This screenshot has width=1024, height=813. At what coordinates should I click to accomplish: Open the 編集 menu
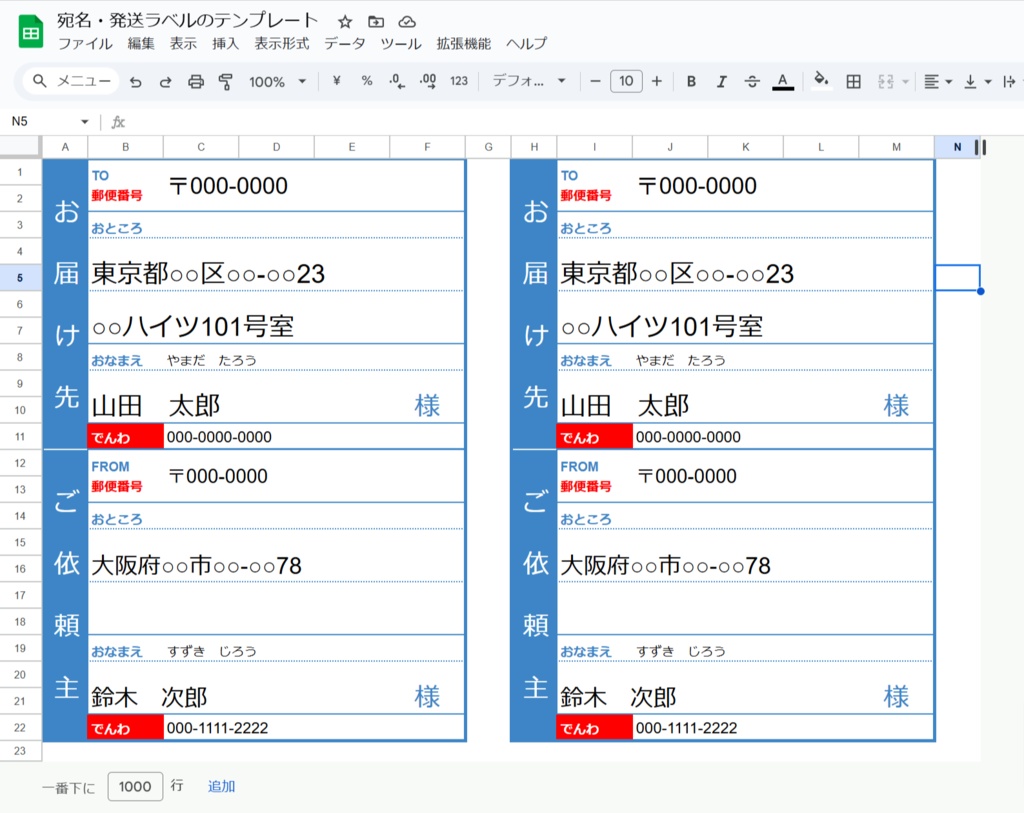(141, 44)
